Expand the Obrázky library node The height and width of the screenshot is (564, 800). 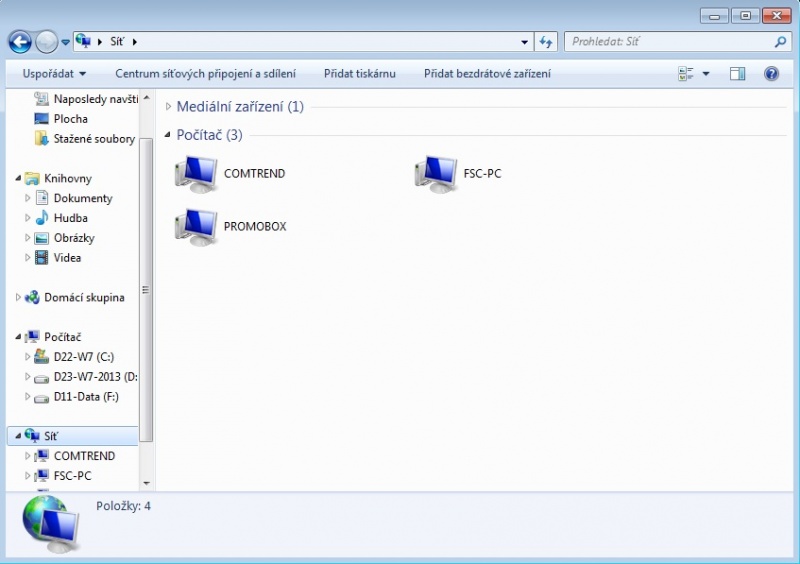pyautogui.click(x=28, y=238)
